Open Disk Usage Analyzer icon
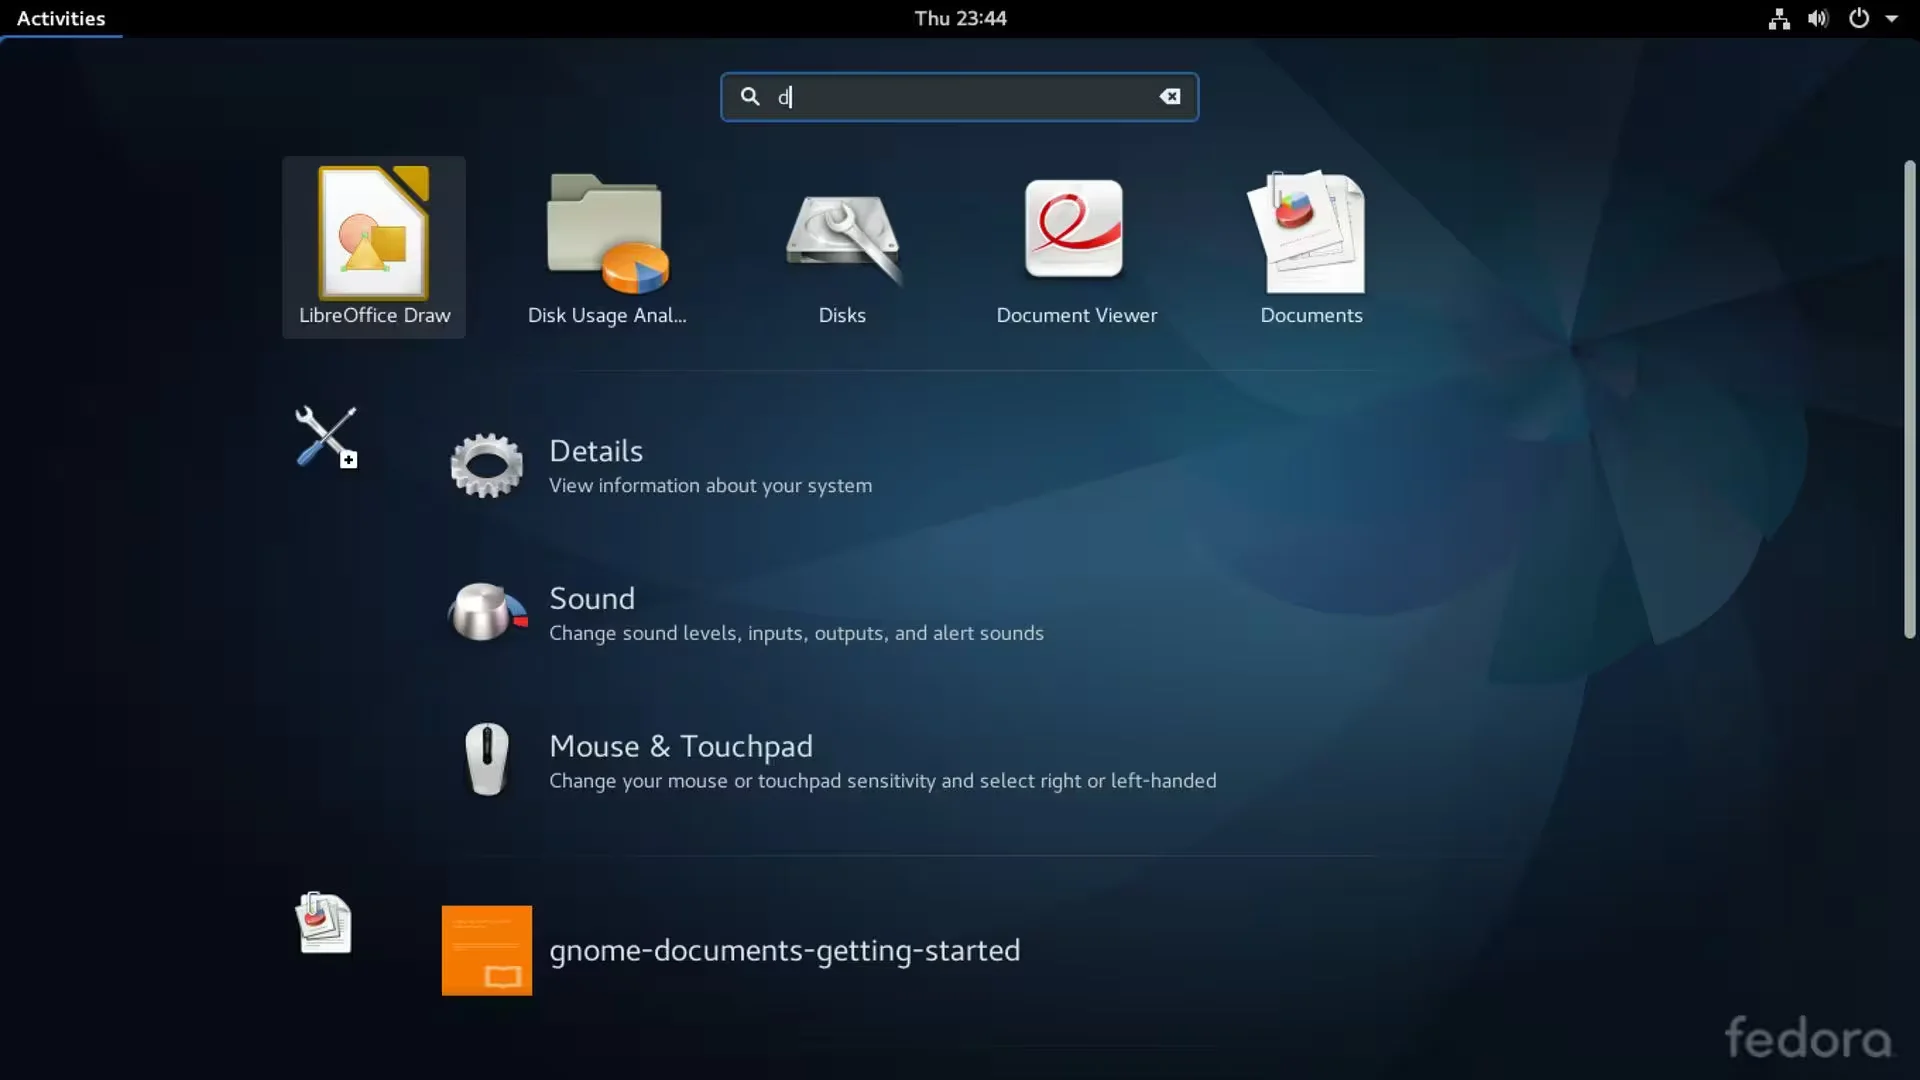Viewport: 1920px width, 1080px height. click(607, 233)
